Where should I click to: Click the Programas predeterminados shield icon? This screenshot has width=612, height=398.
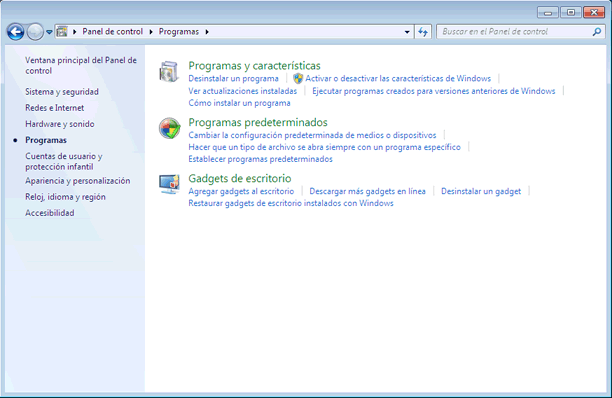(169, 128)
